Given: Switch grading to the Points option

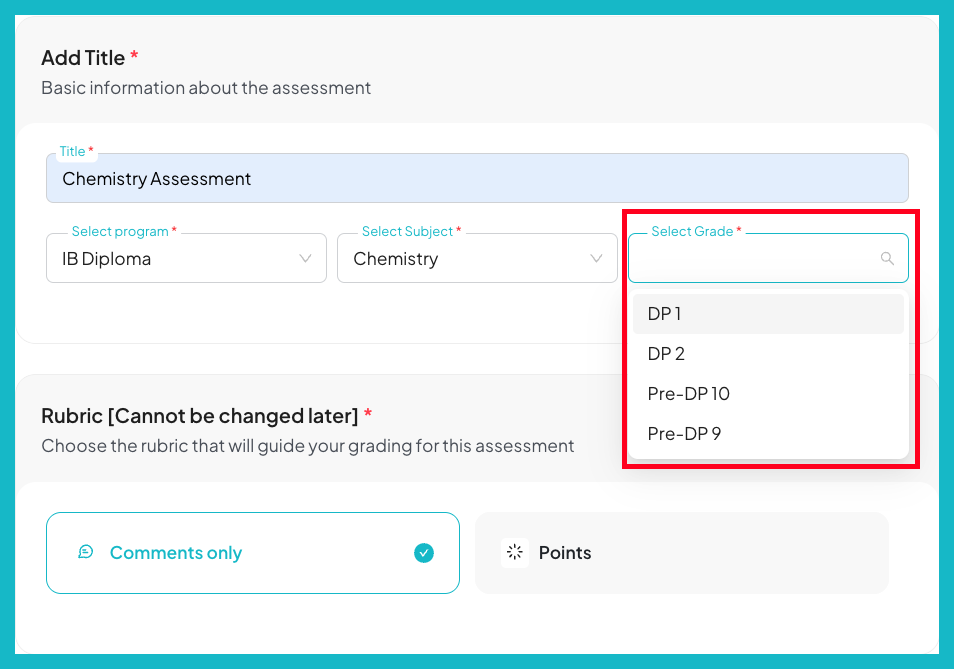Looking at the screenshot, I should (x=681, y=552).
